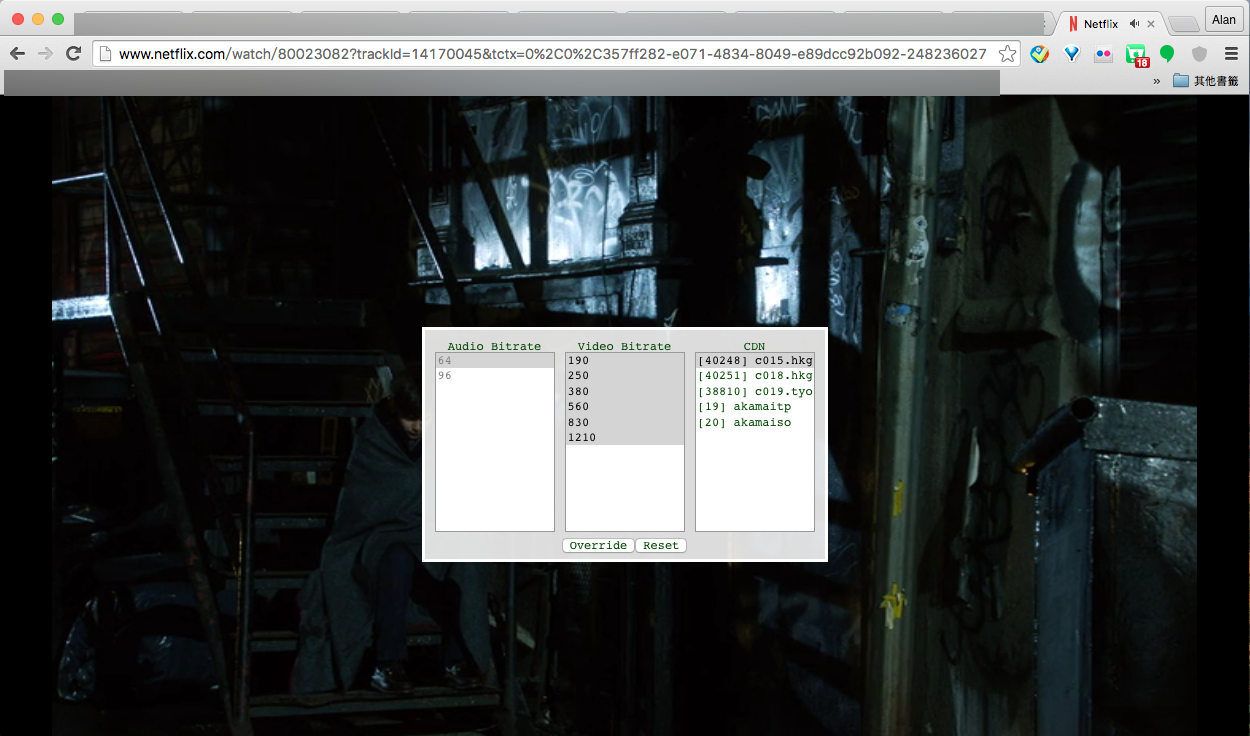Select video bitrate 190
The height and width of the screenshot is (736, 1250).
coord(625,360)
